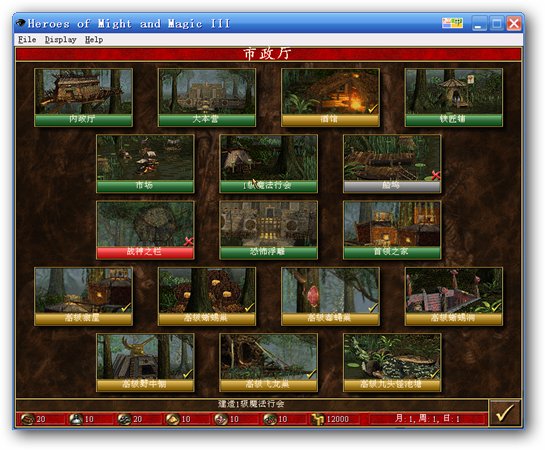Click the sulfur resource icon showing 10
The height and width of the screenshot is (450, 545).
tap(172, 419)
